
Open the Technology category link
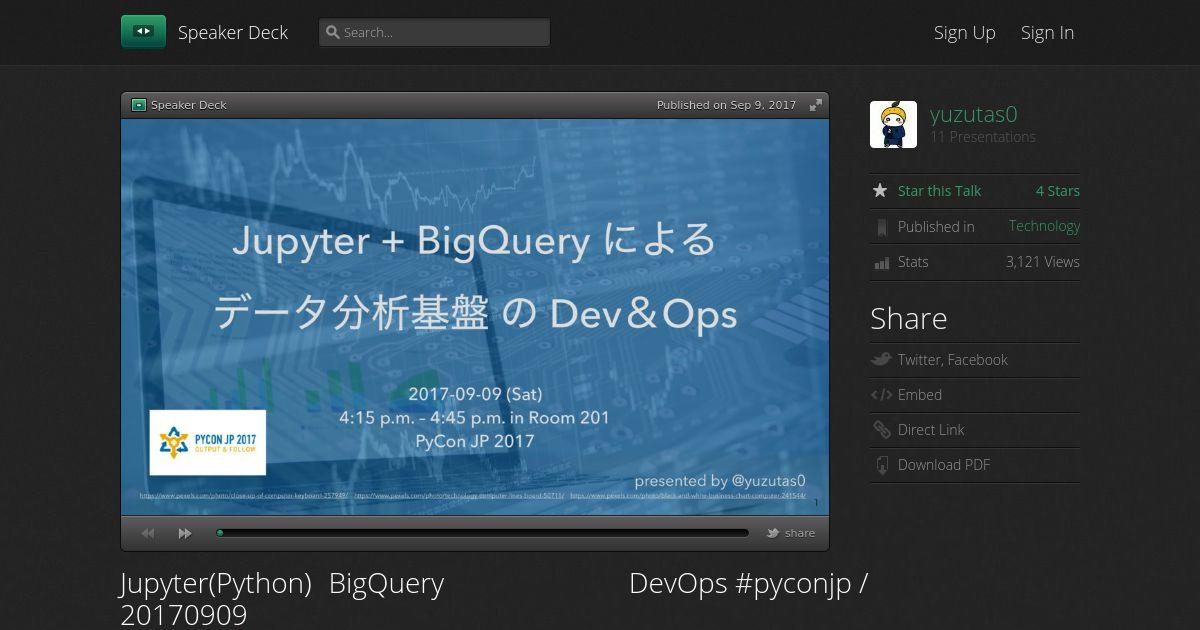pyautogui.click(x=1044, y=226)
